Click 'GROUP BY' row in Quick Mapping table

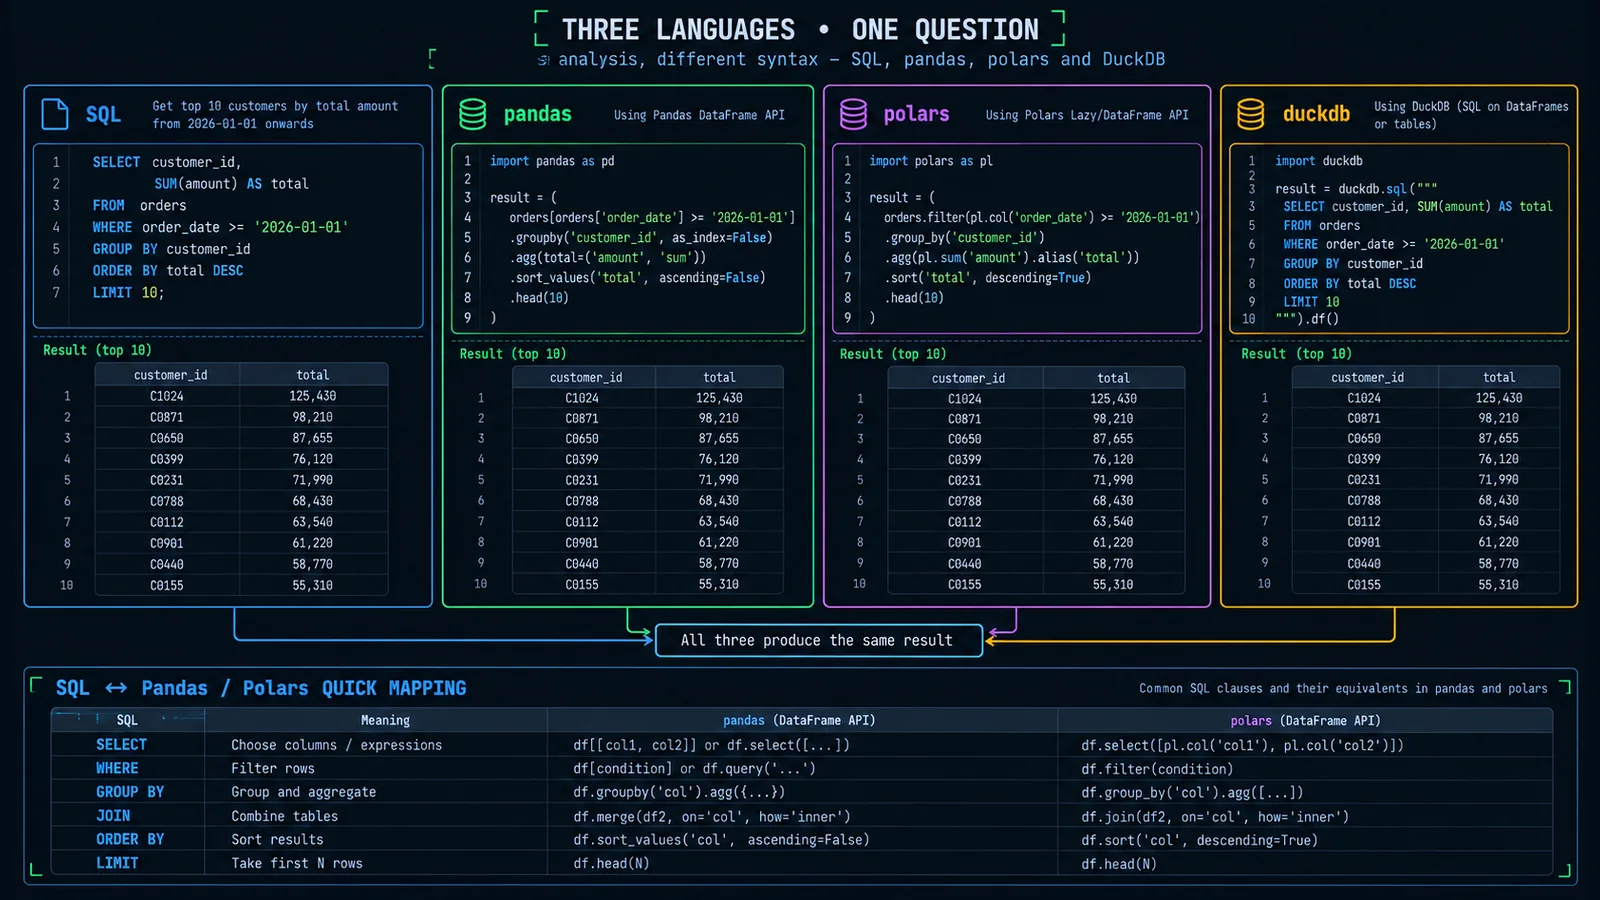coord(802,792)
